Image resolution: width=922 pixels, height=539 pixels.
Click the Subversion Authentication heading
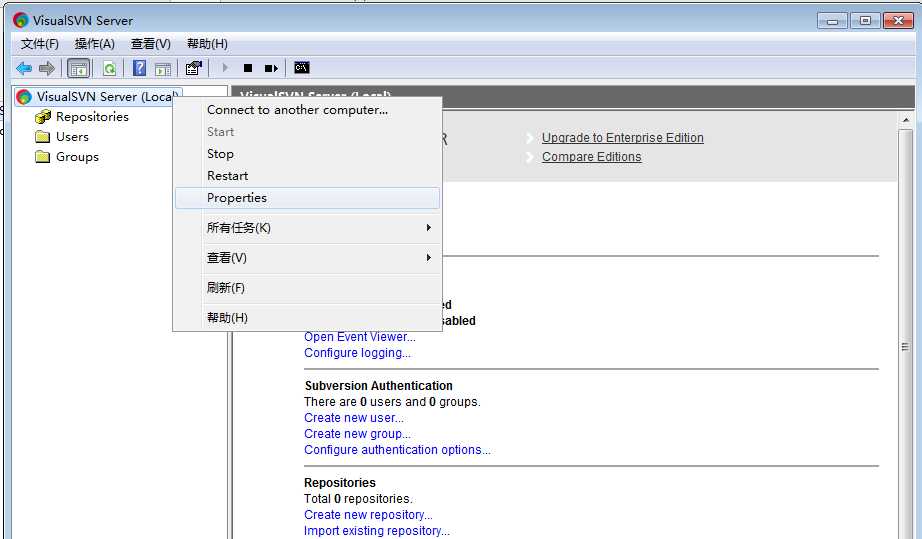click(x=379, y=386)
